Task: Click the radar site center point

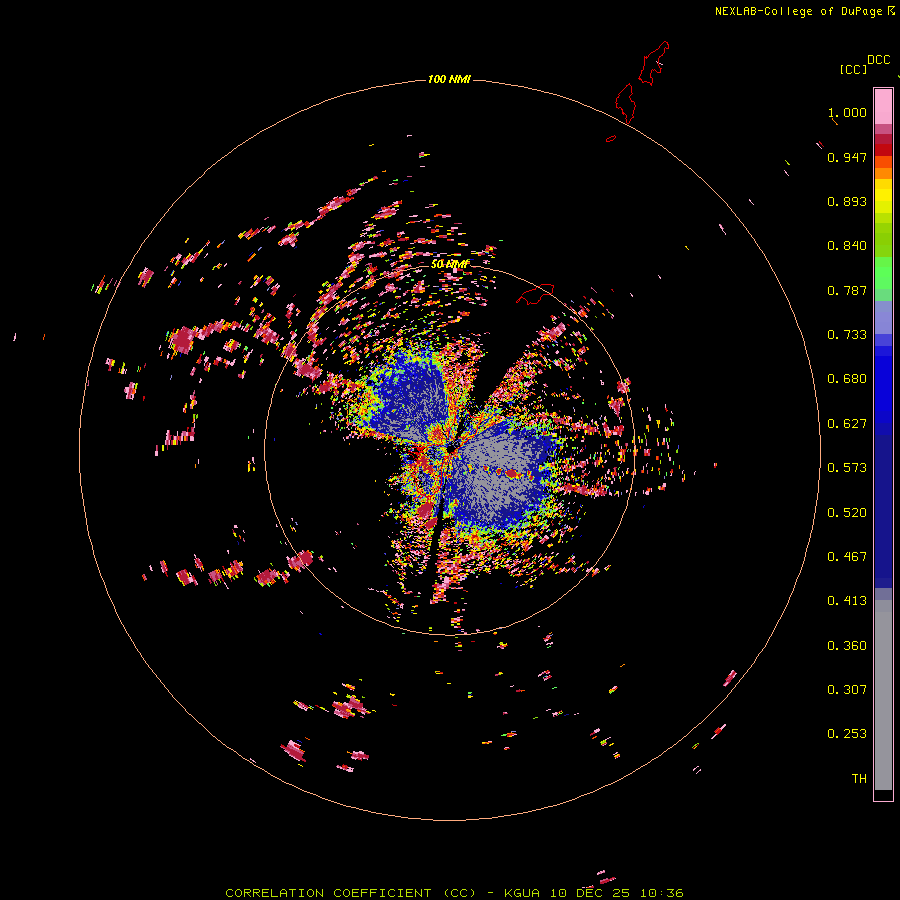Action: (x=452, y=449)
